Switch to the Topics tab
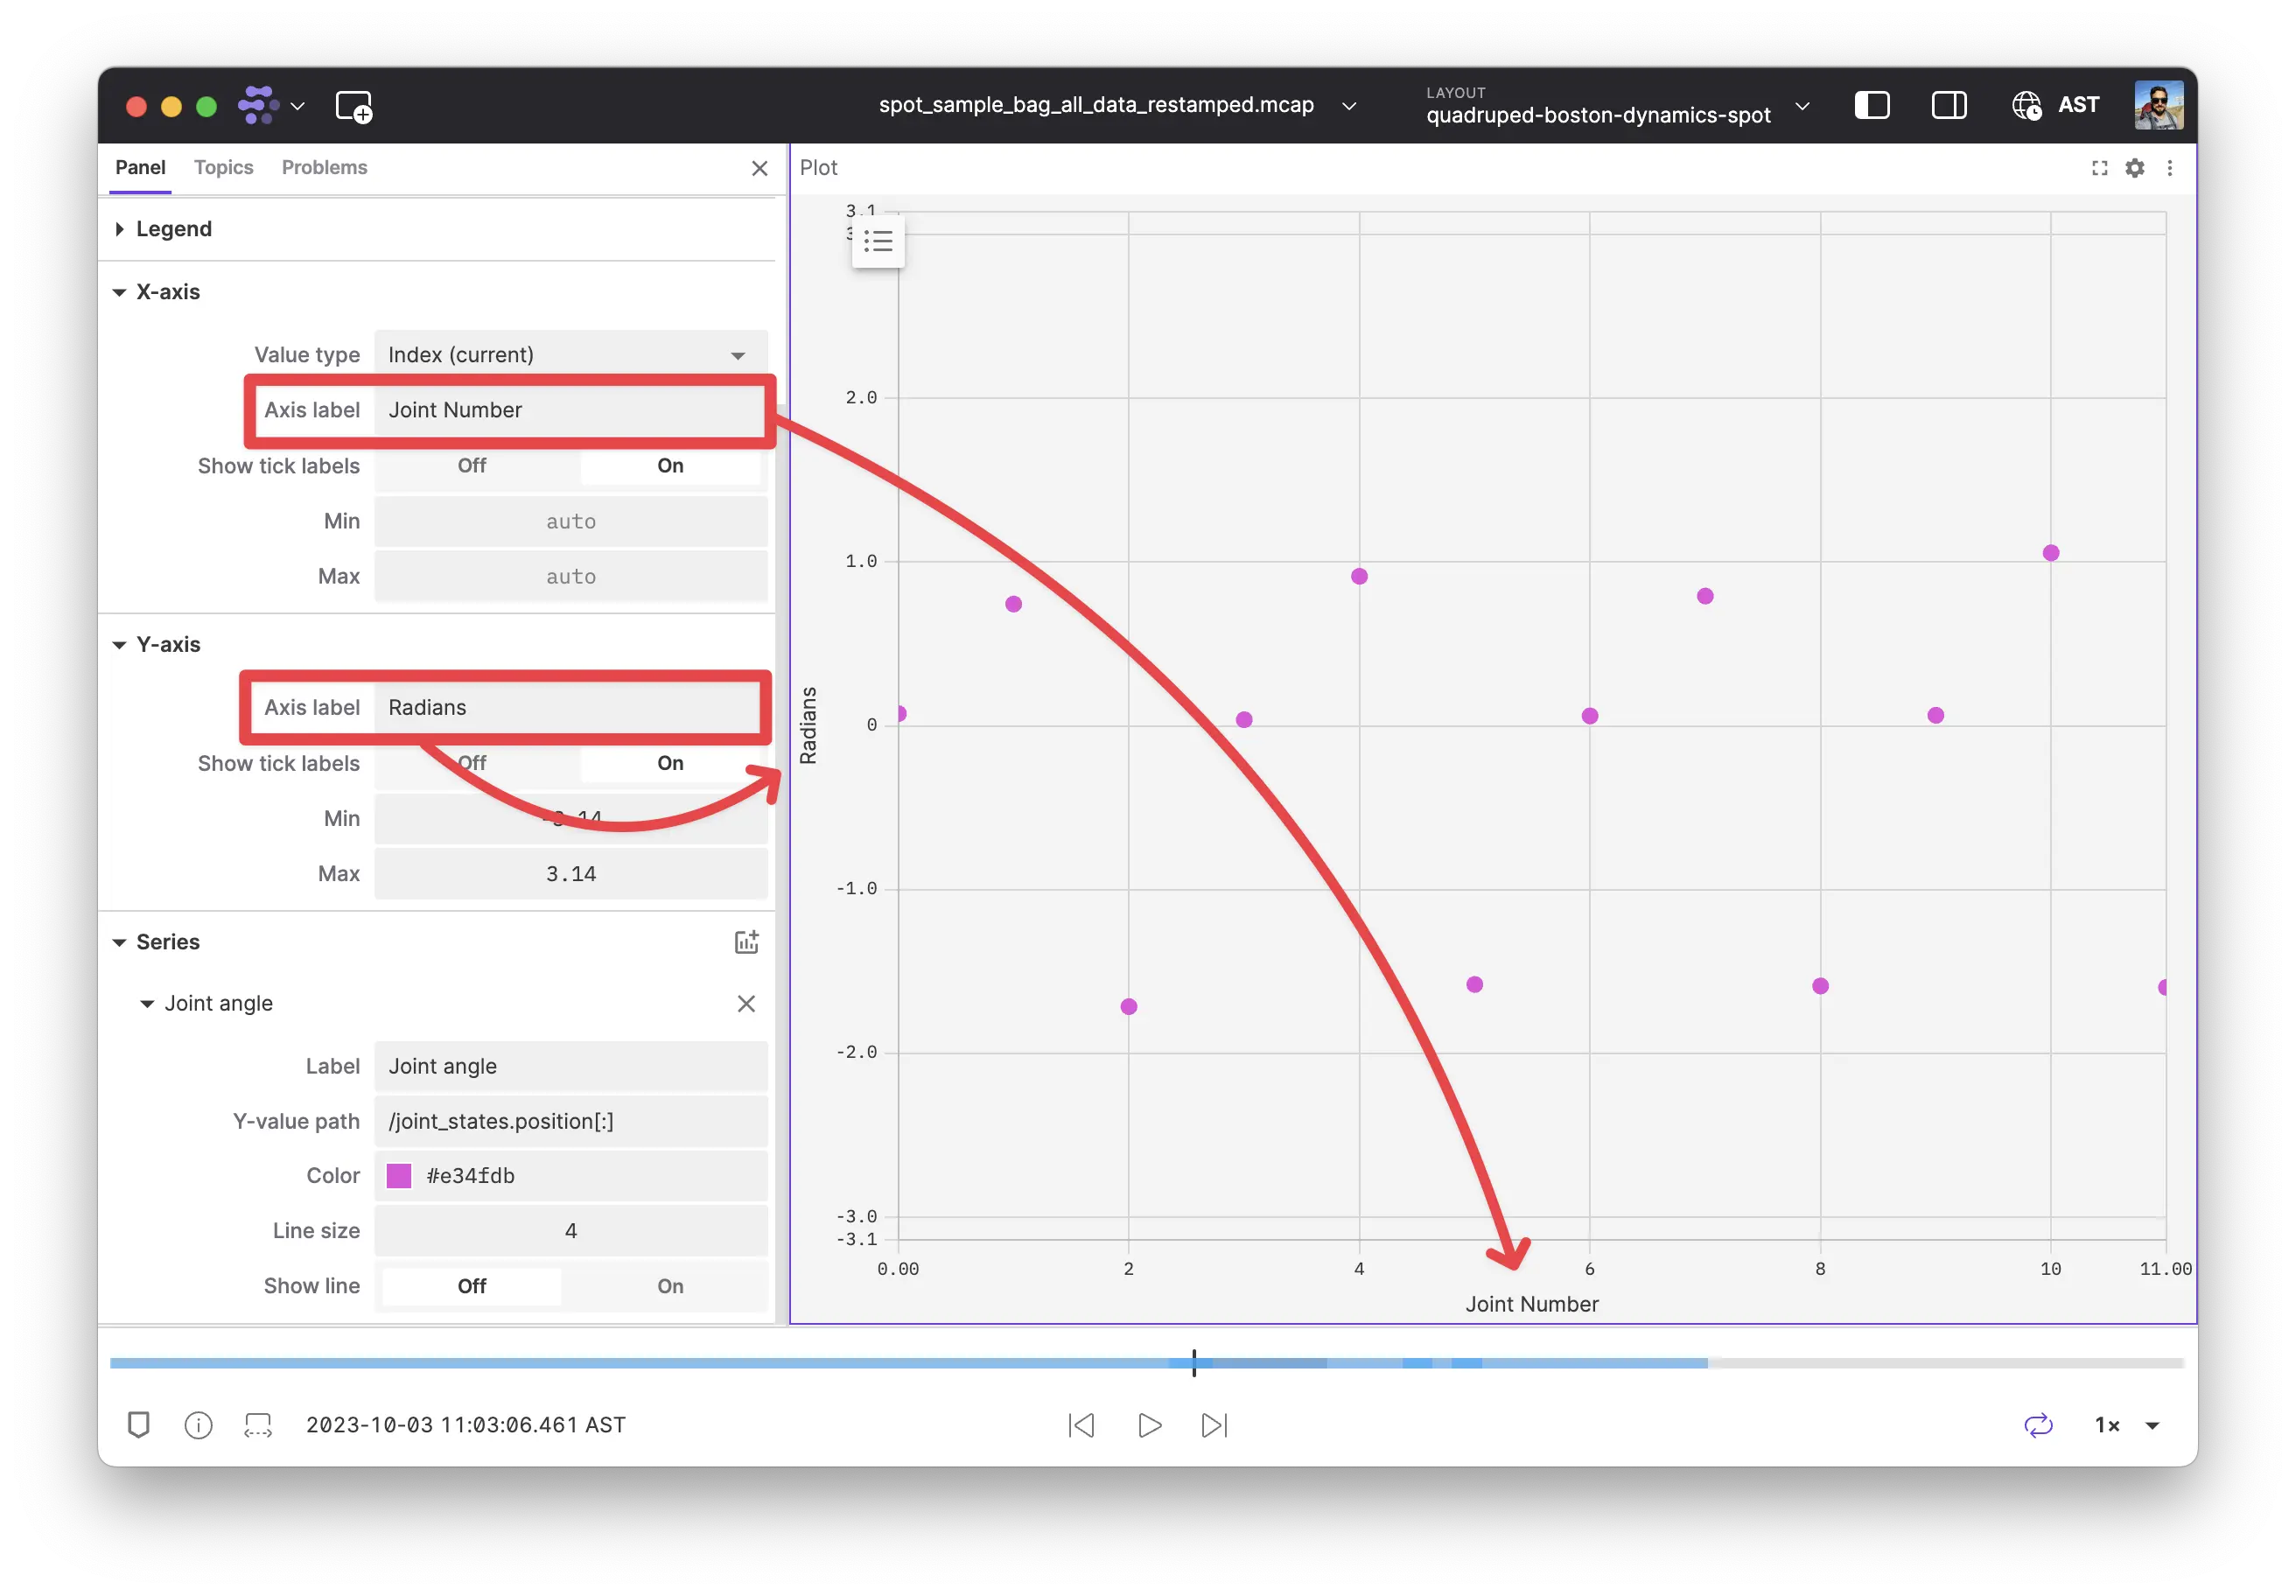Image resolution: width=2296 pixels, height=1596 pixels. (223, 167)
